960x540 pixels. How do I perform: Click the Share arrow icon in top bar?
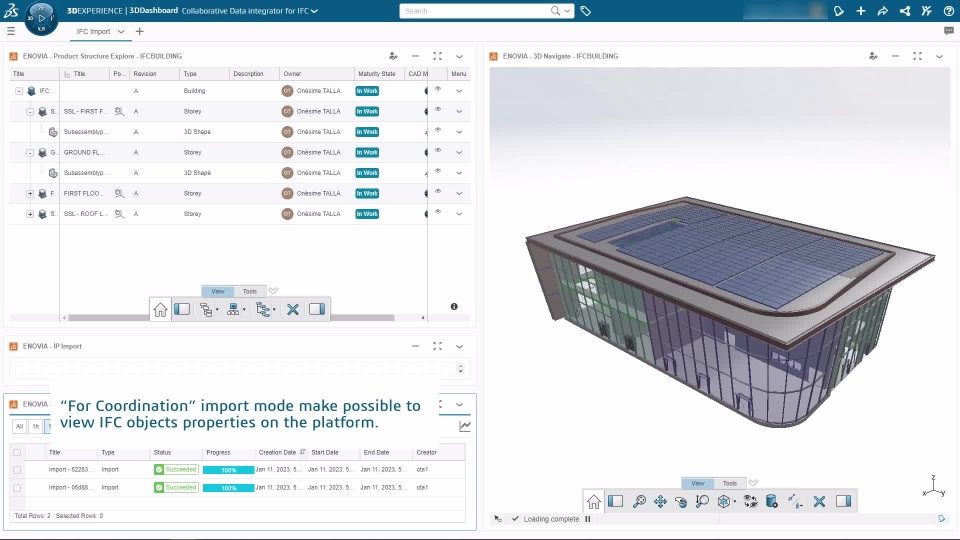click(882, 11)
